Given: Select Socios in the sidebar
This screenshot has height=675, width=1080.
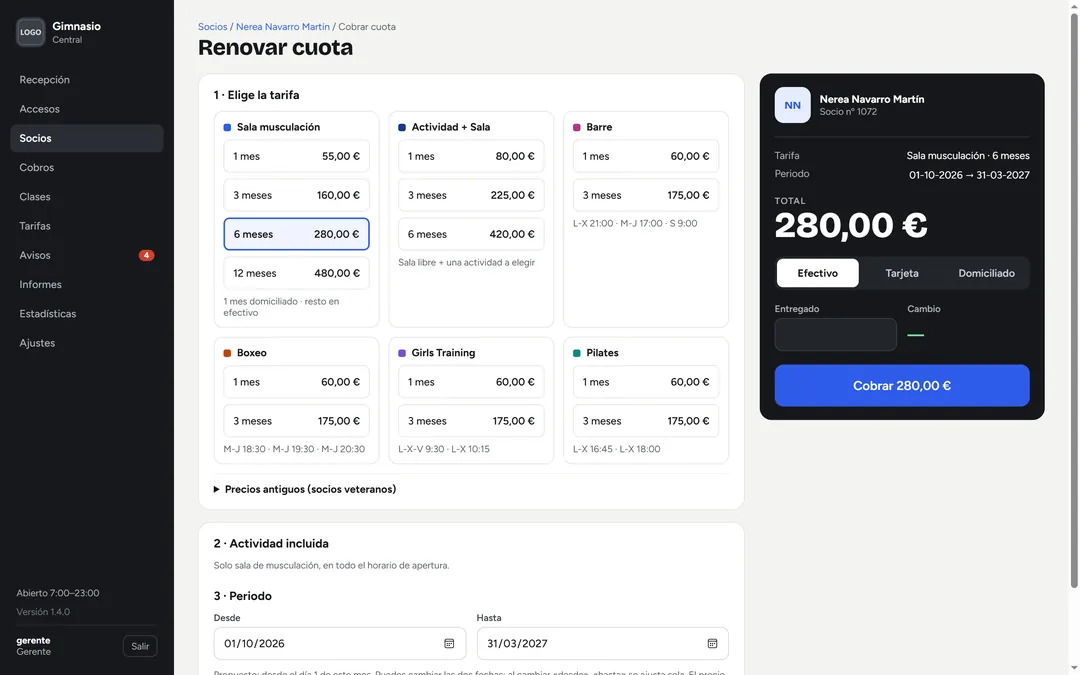Looking at the screenshot, I should [x=87, y=138].
